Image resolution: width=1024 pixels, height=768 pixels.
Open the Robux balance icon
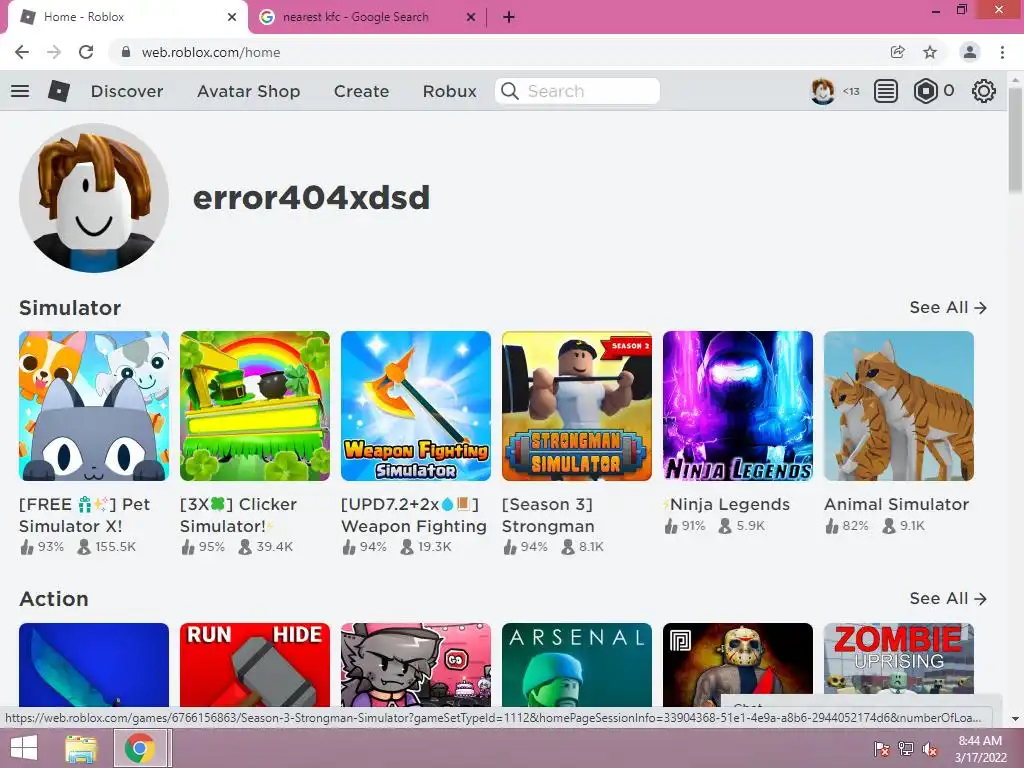coord(925,91)
